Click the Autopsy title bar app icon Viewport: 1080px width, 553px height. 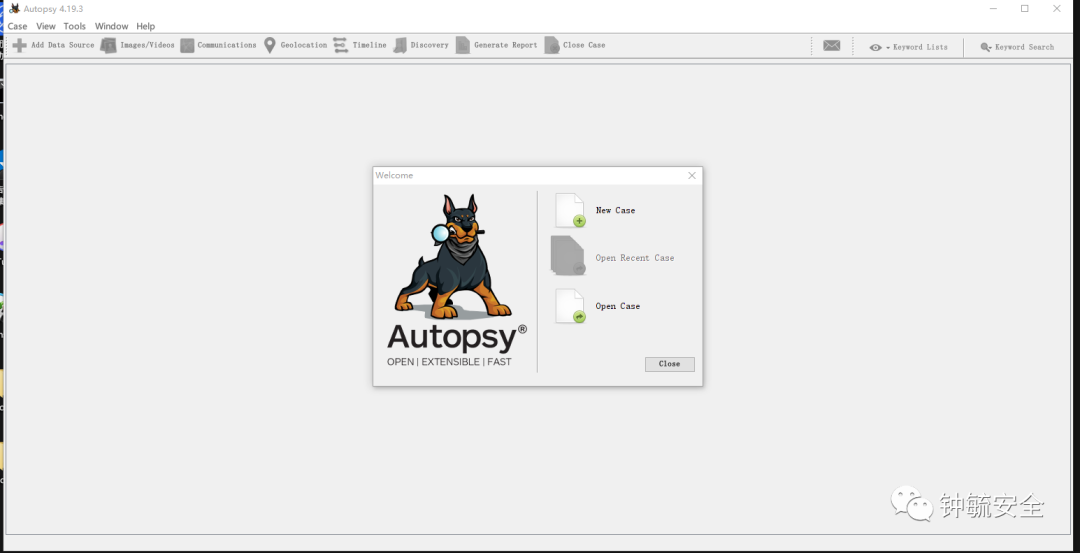point(14,8)
